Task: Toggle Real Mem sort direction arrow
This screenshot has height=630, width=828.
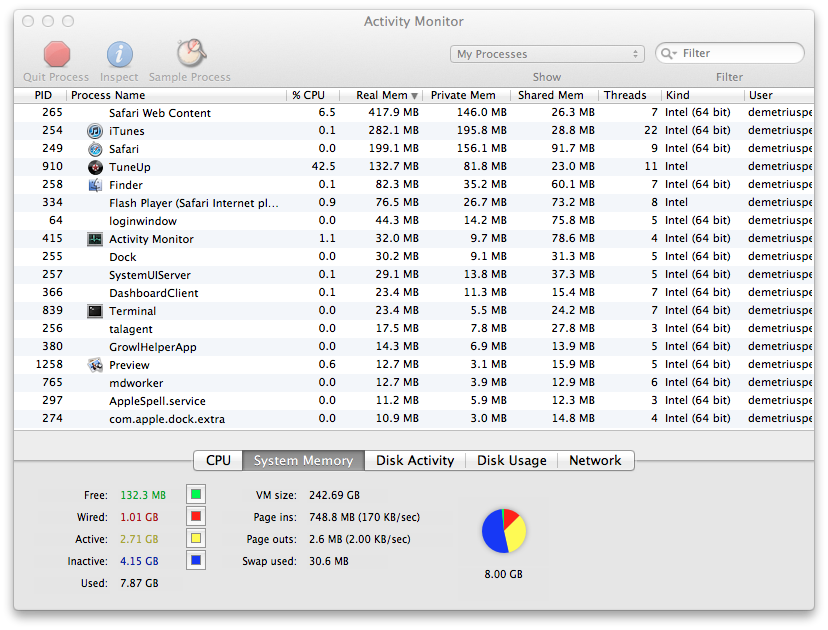Action: point(415,96)
